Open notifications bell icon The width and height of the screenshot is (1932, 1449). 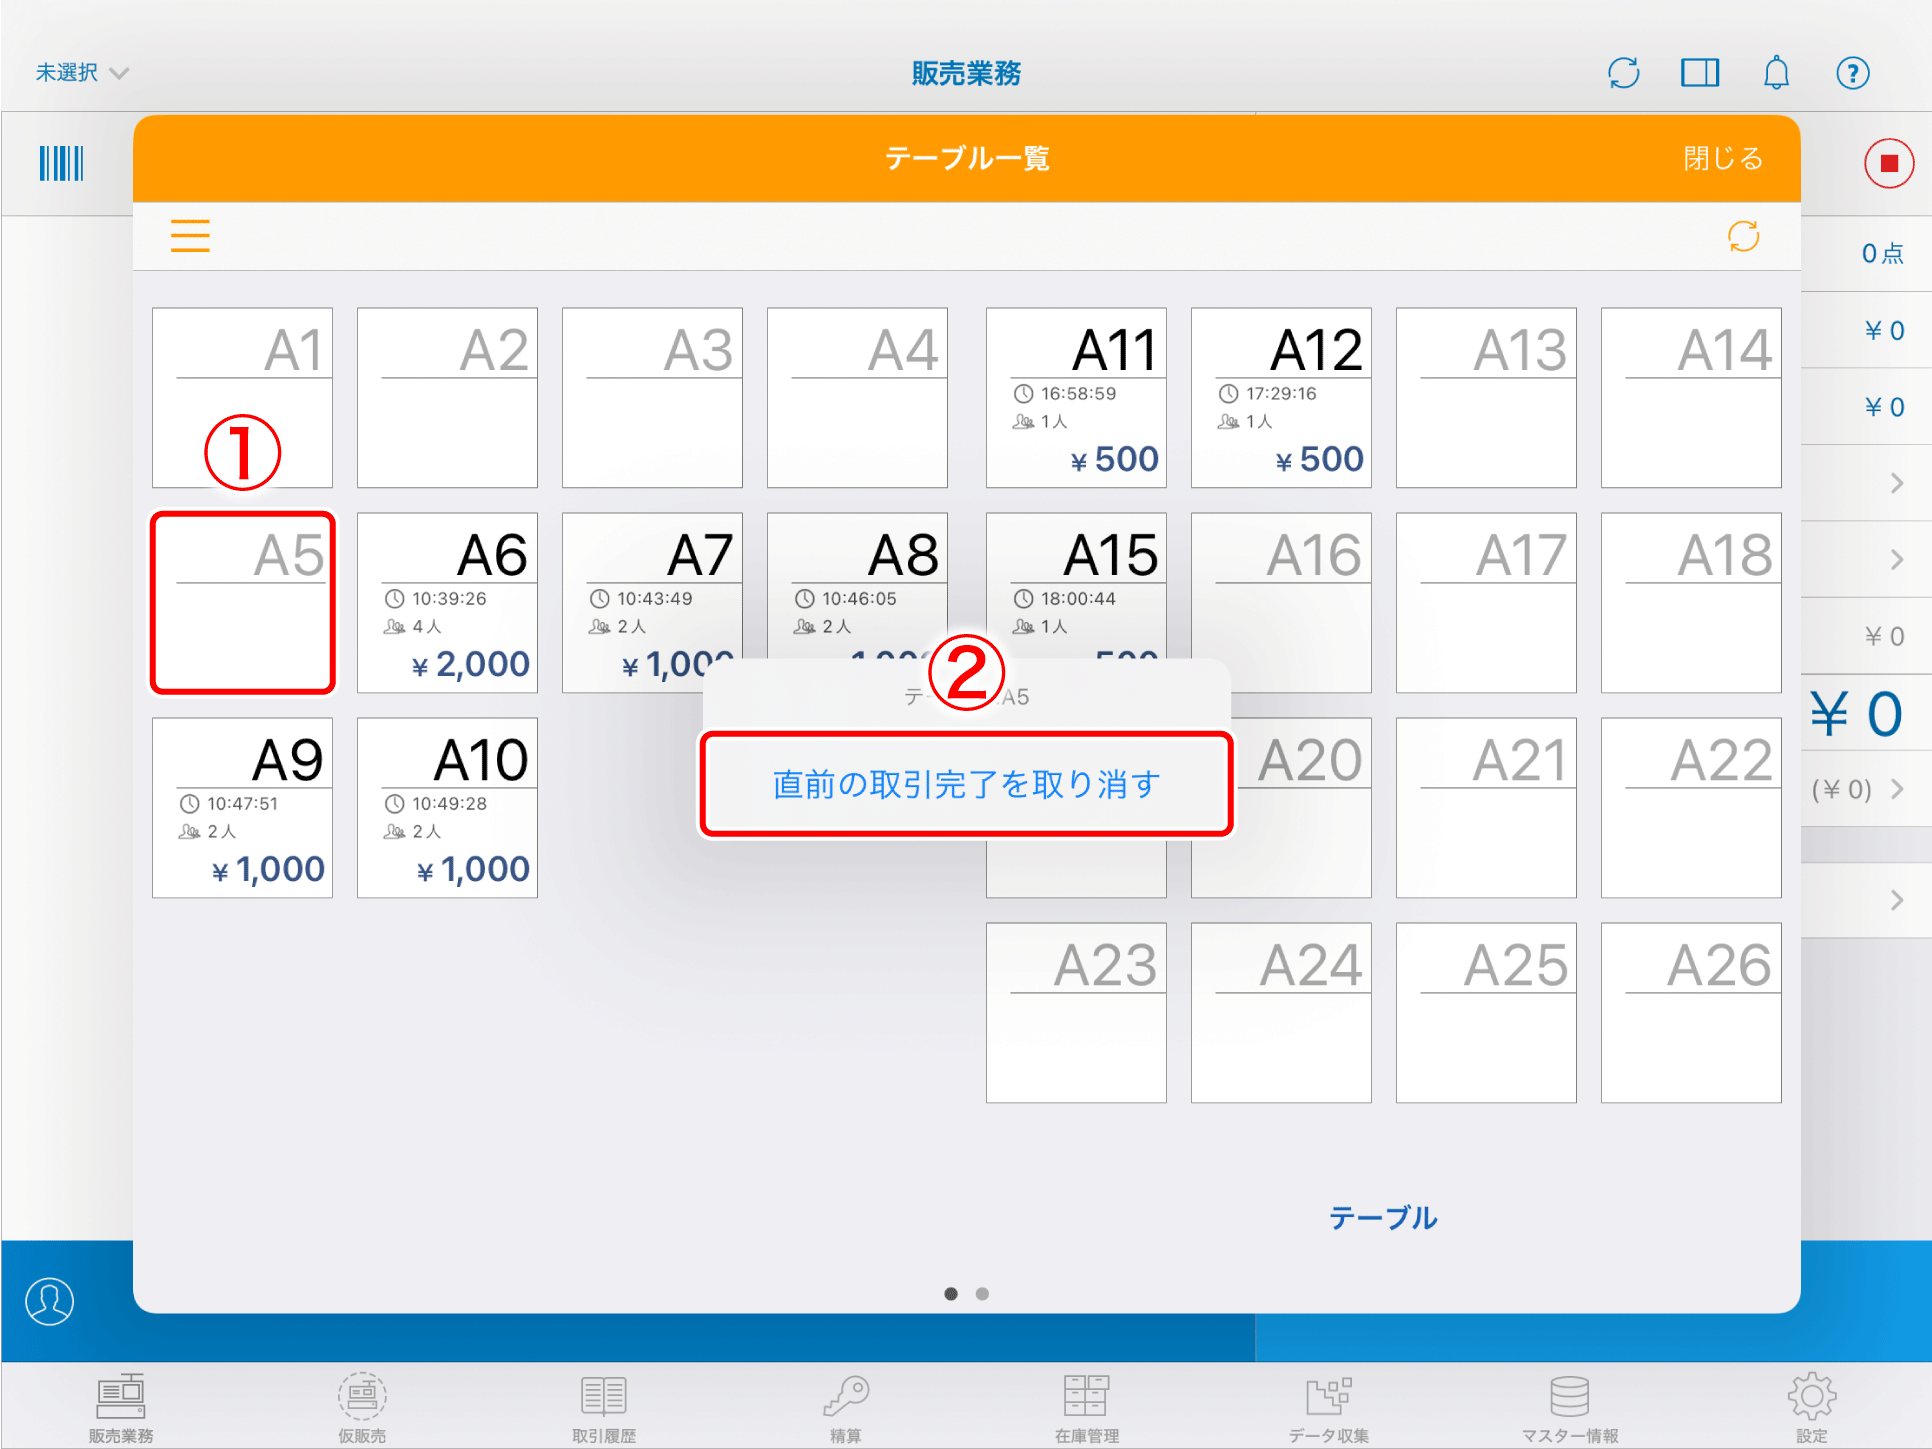click(1776, 73)
